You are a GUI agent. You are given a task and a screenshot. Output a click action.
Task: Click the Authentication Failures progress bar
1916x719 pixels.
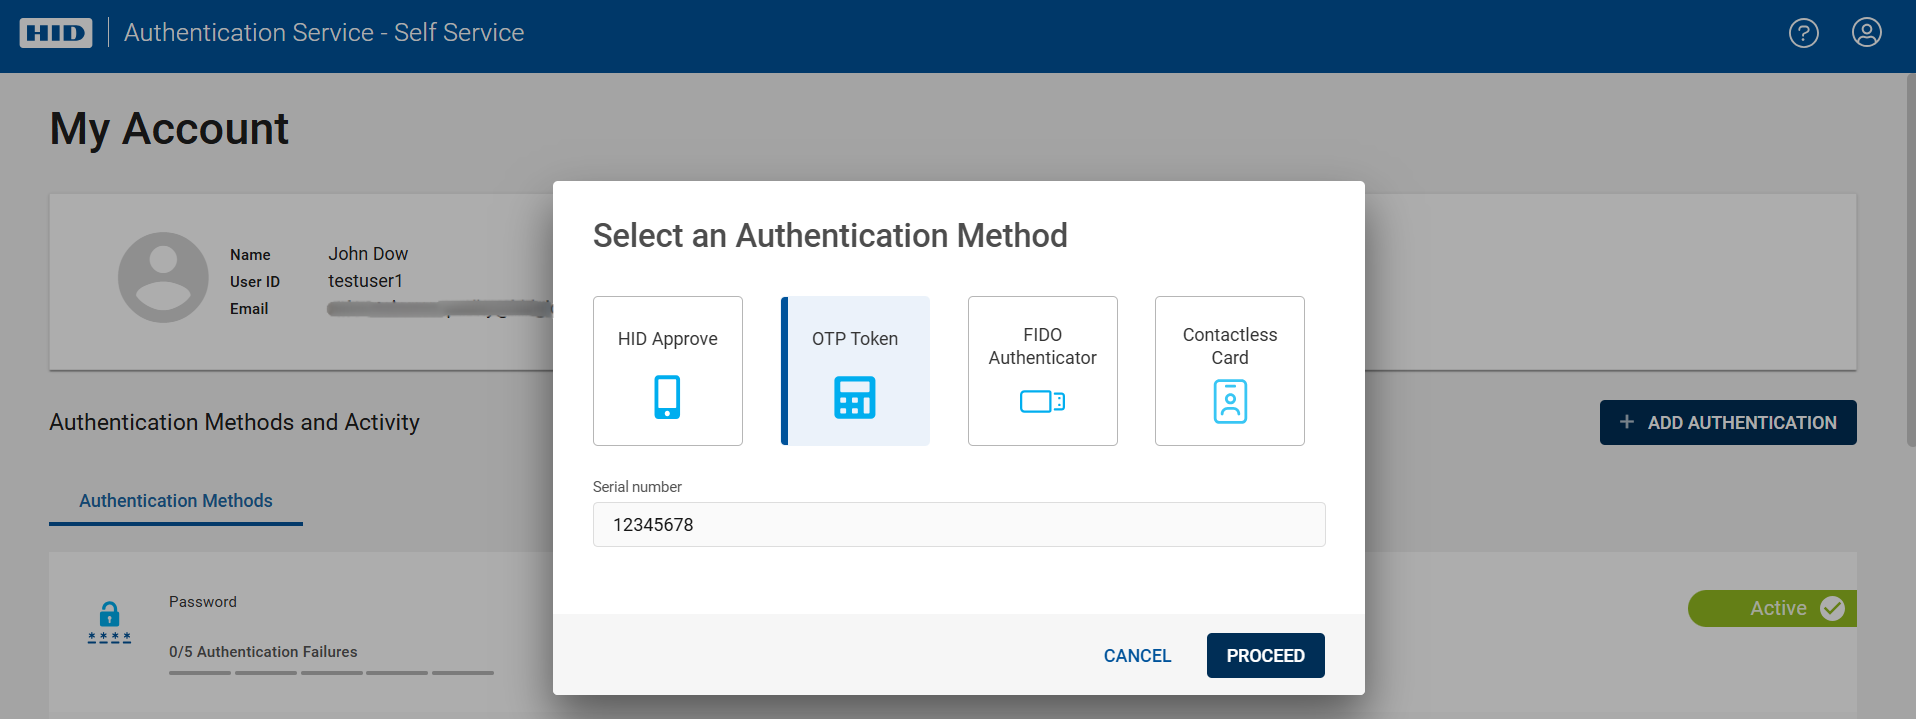point(331,673)
